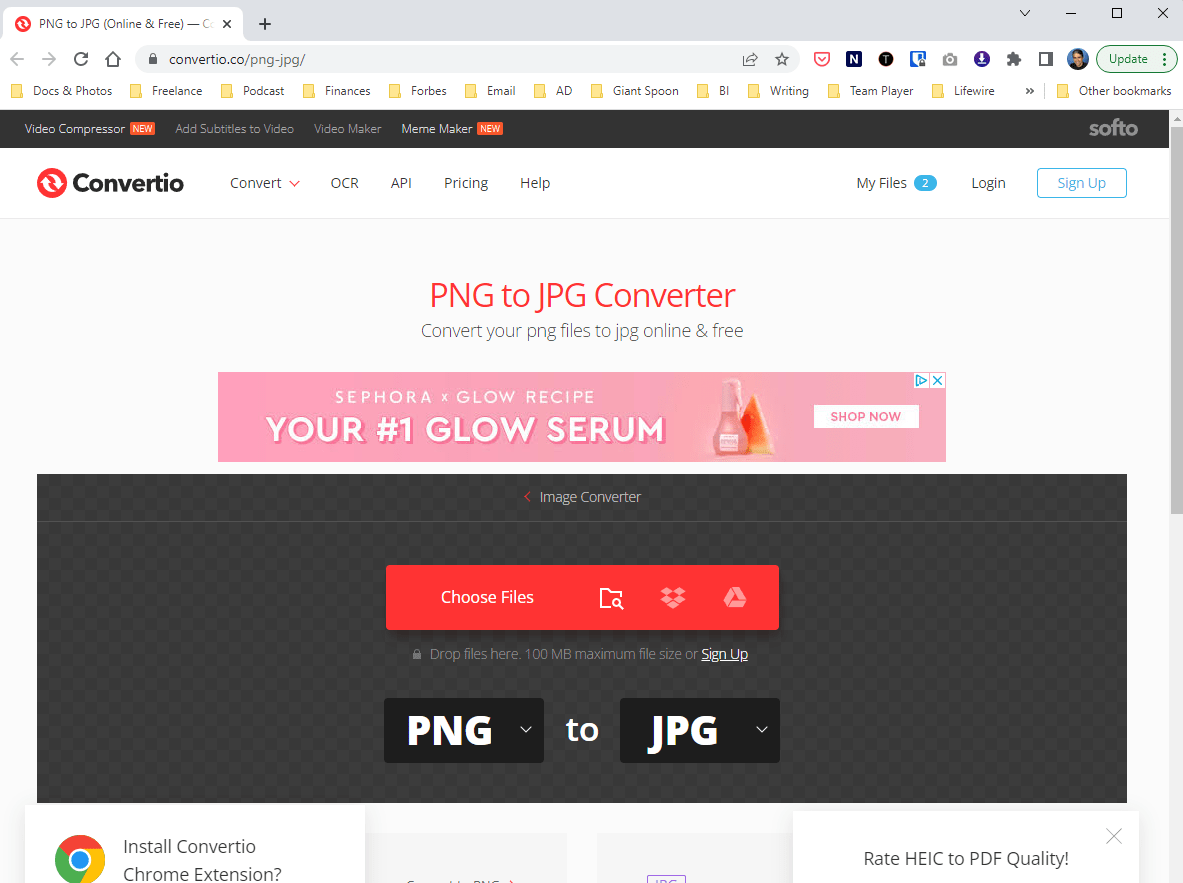Click the Chrome icon in install prompt
Viewport: 1183px width, 883px height.
tap(80, 860)
